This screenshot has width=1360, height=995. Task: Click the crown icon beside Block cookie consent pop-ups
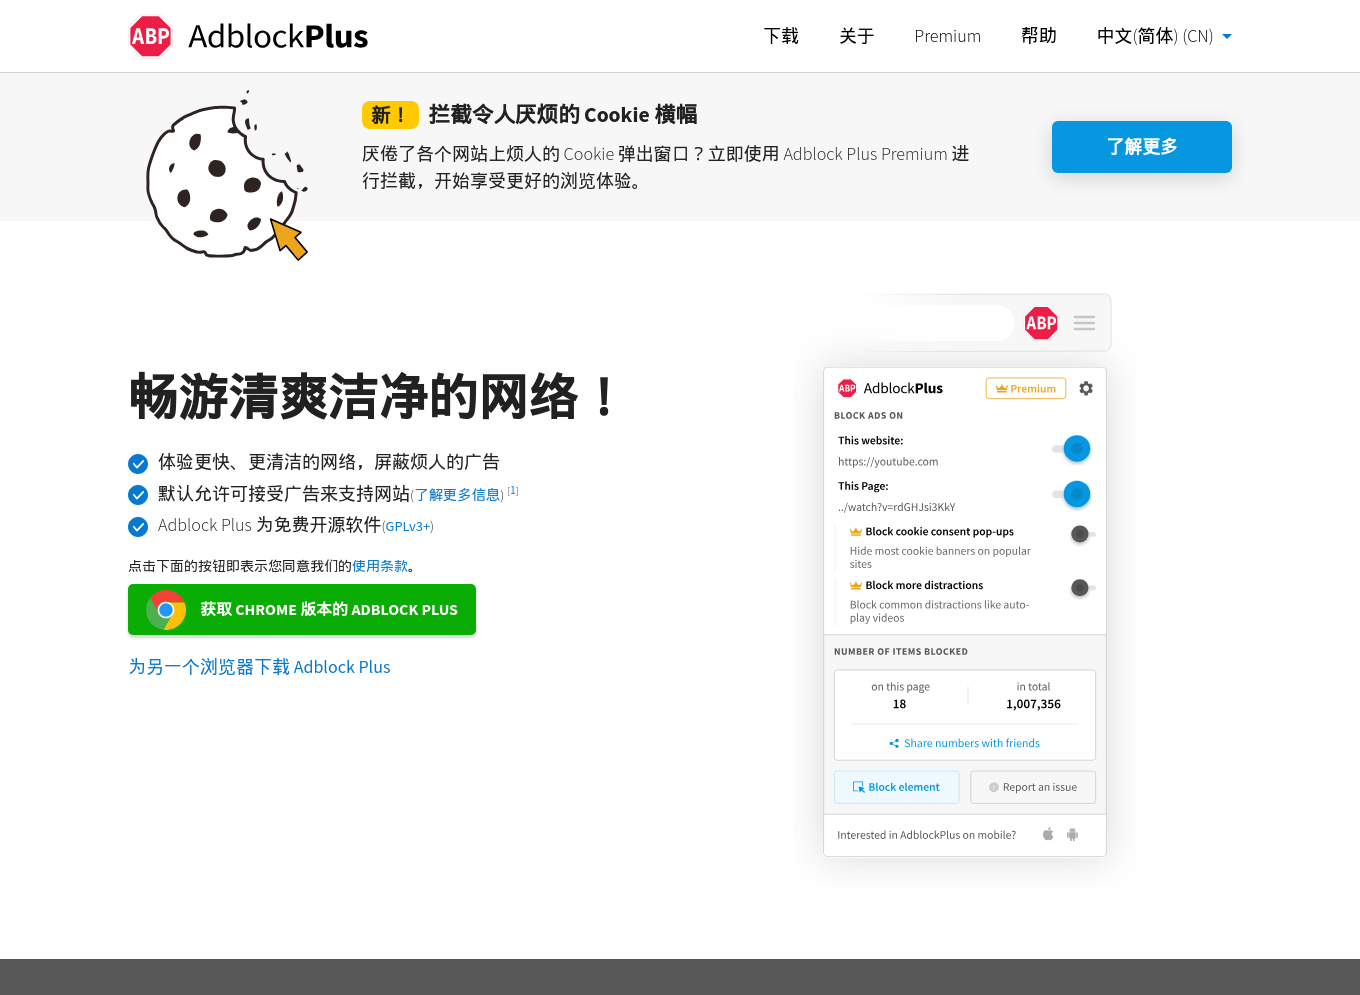tap(856, 532)
